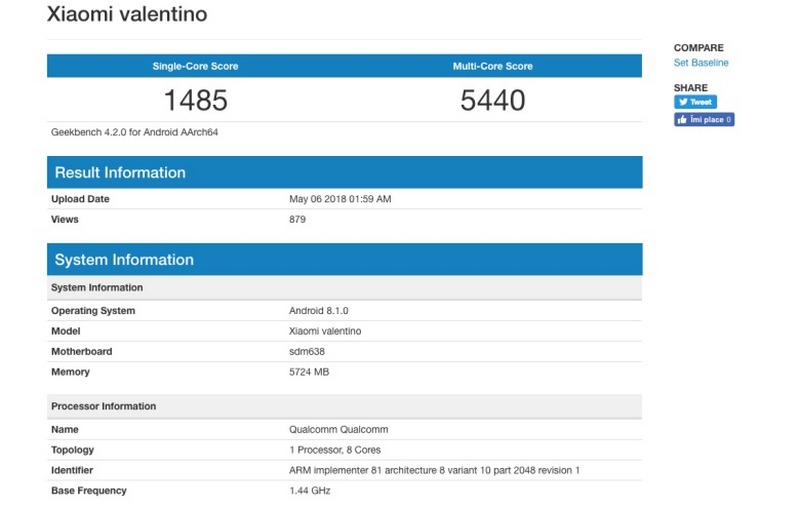Image resolution: width=800 pixels, height=508 pixels.
Task: Click the single-core score value 1485
Action: click(195, 100)
